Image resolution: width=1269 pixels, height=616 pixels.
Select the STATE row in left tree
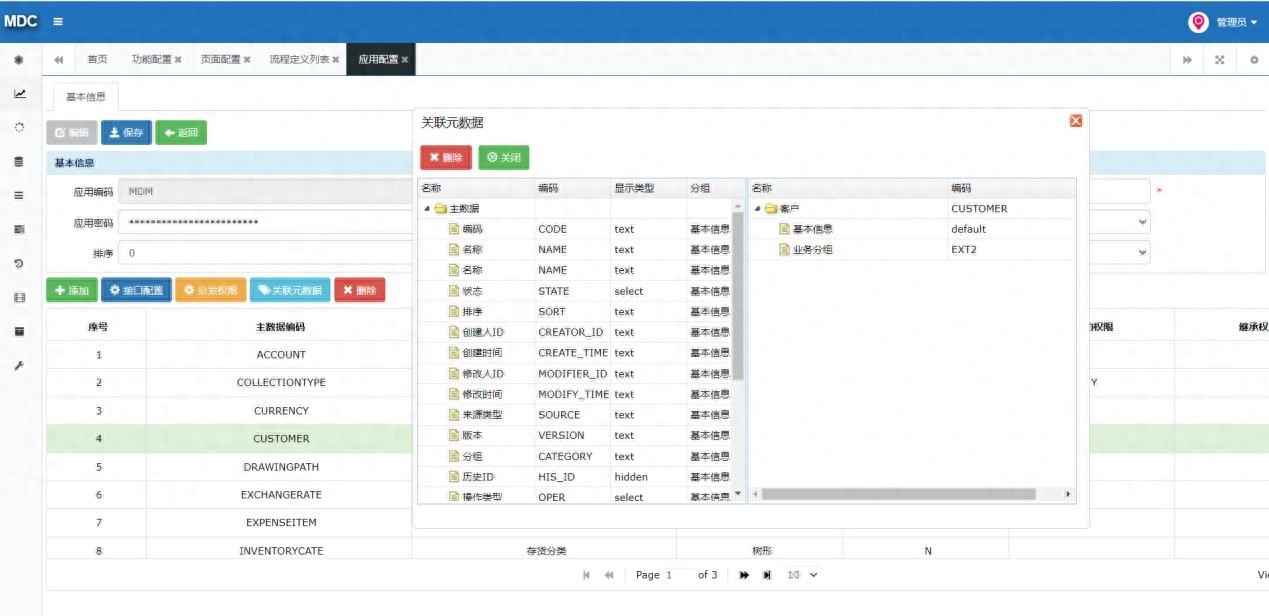click(576, 291)
